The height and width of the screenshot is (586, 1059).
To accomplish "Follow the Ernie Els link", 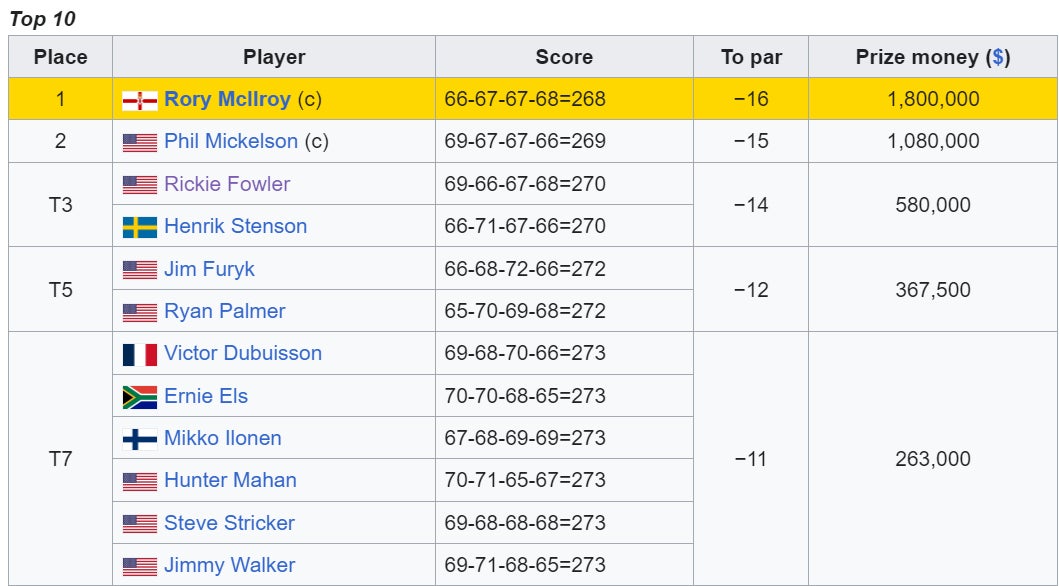I will click(206, 396).
